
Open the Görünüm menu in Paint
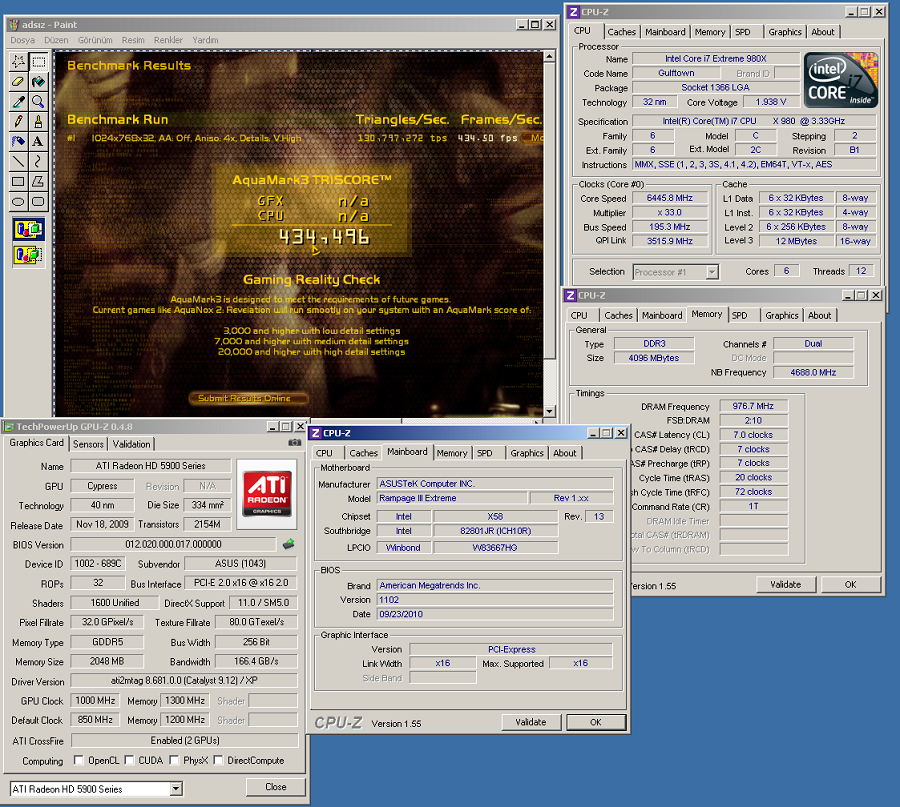pyautogui.click(x=95, y=40)
